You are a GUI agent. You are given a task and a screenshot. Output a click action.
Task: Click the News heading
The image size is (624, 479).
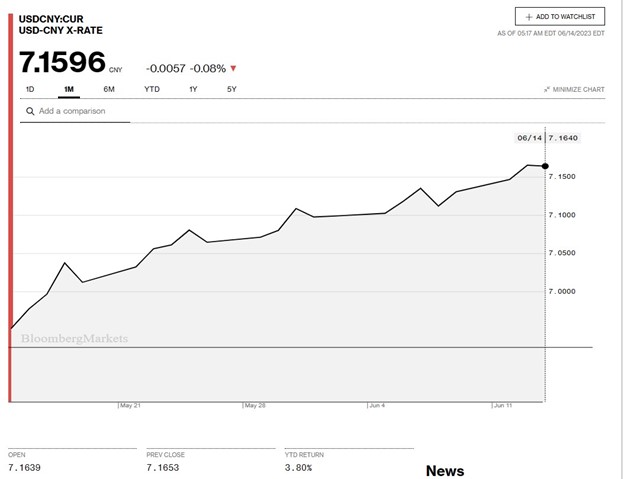click(x=445, y=470)
